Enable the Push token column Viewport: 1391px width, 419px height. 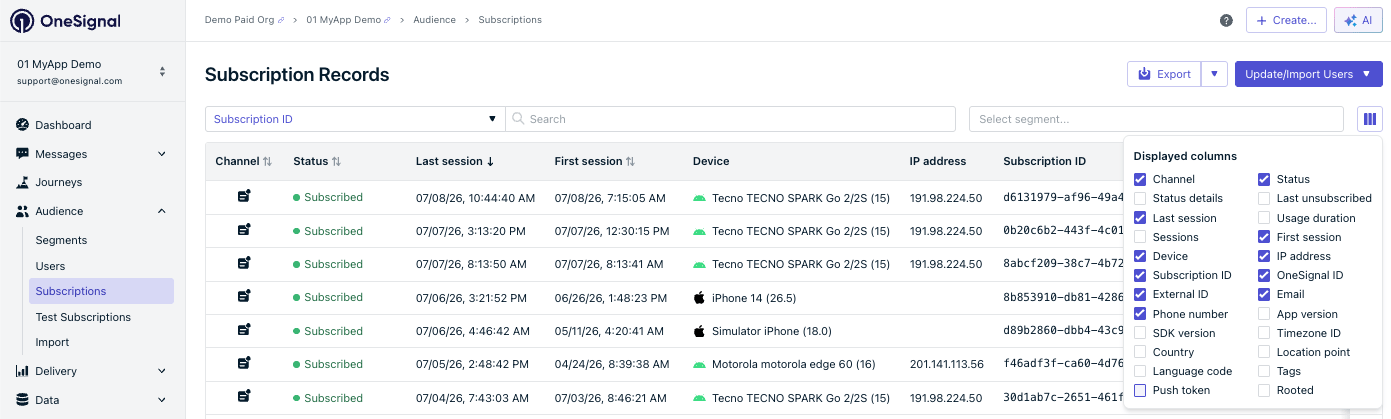click(1140, 390)
